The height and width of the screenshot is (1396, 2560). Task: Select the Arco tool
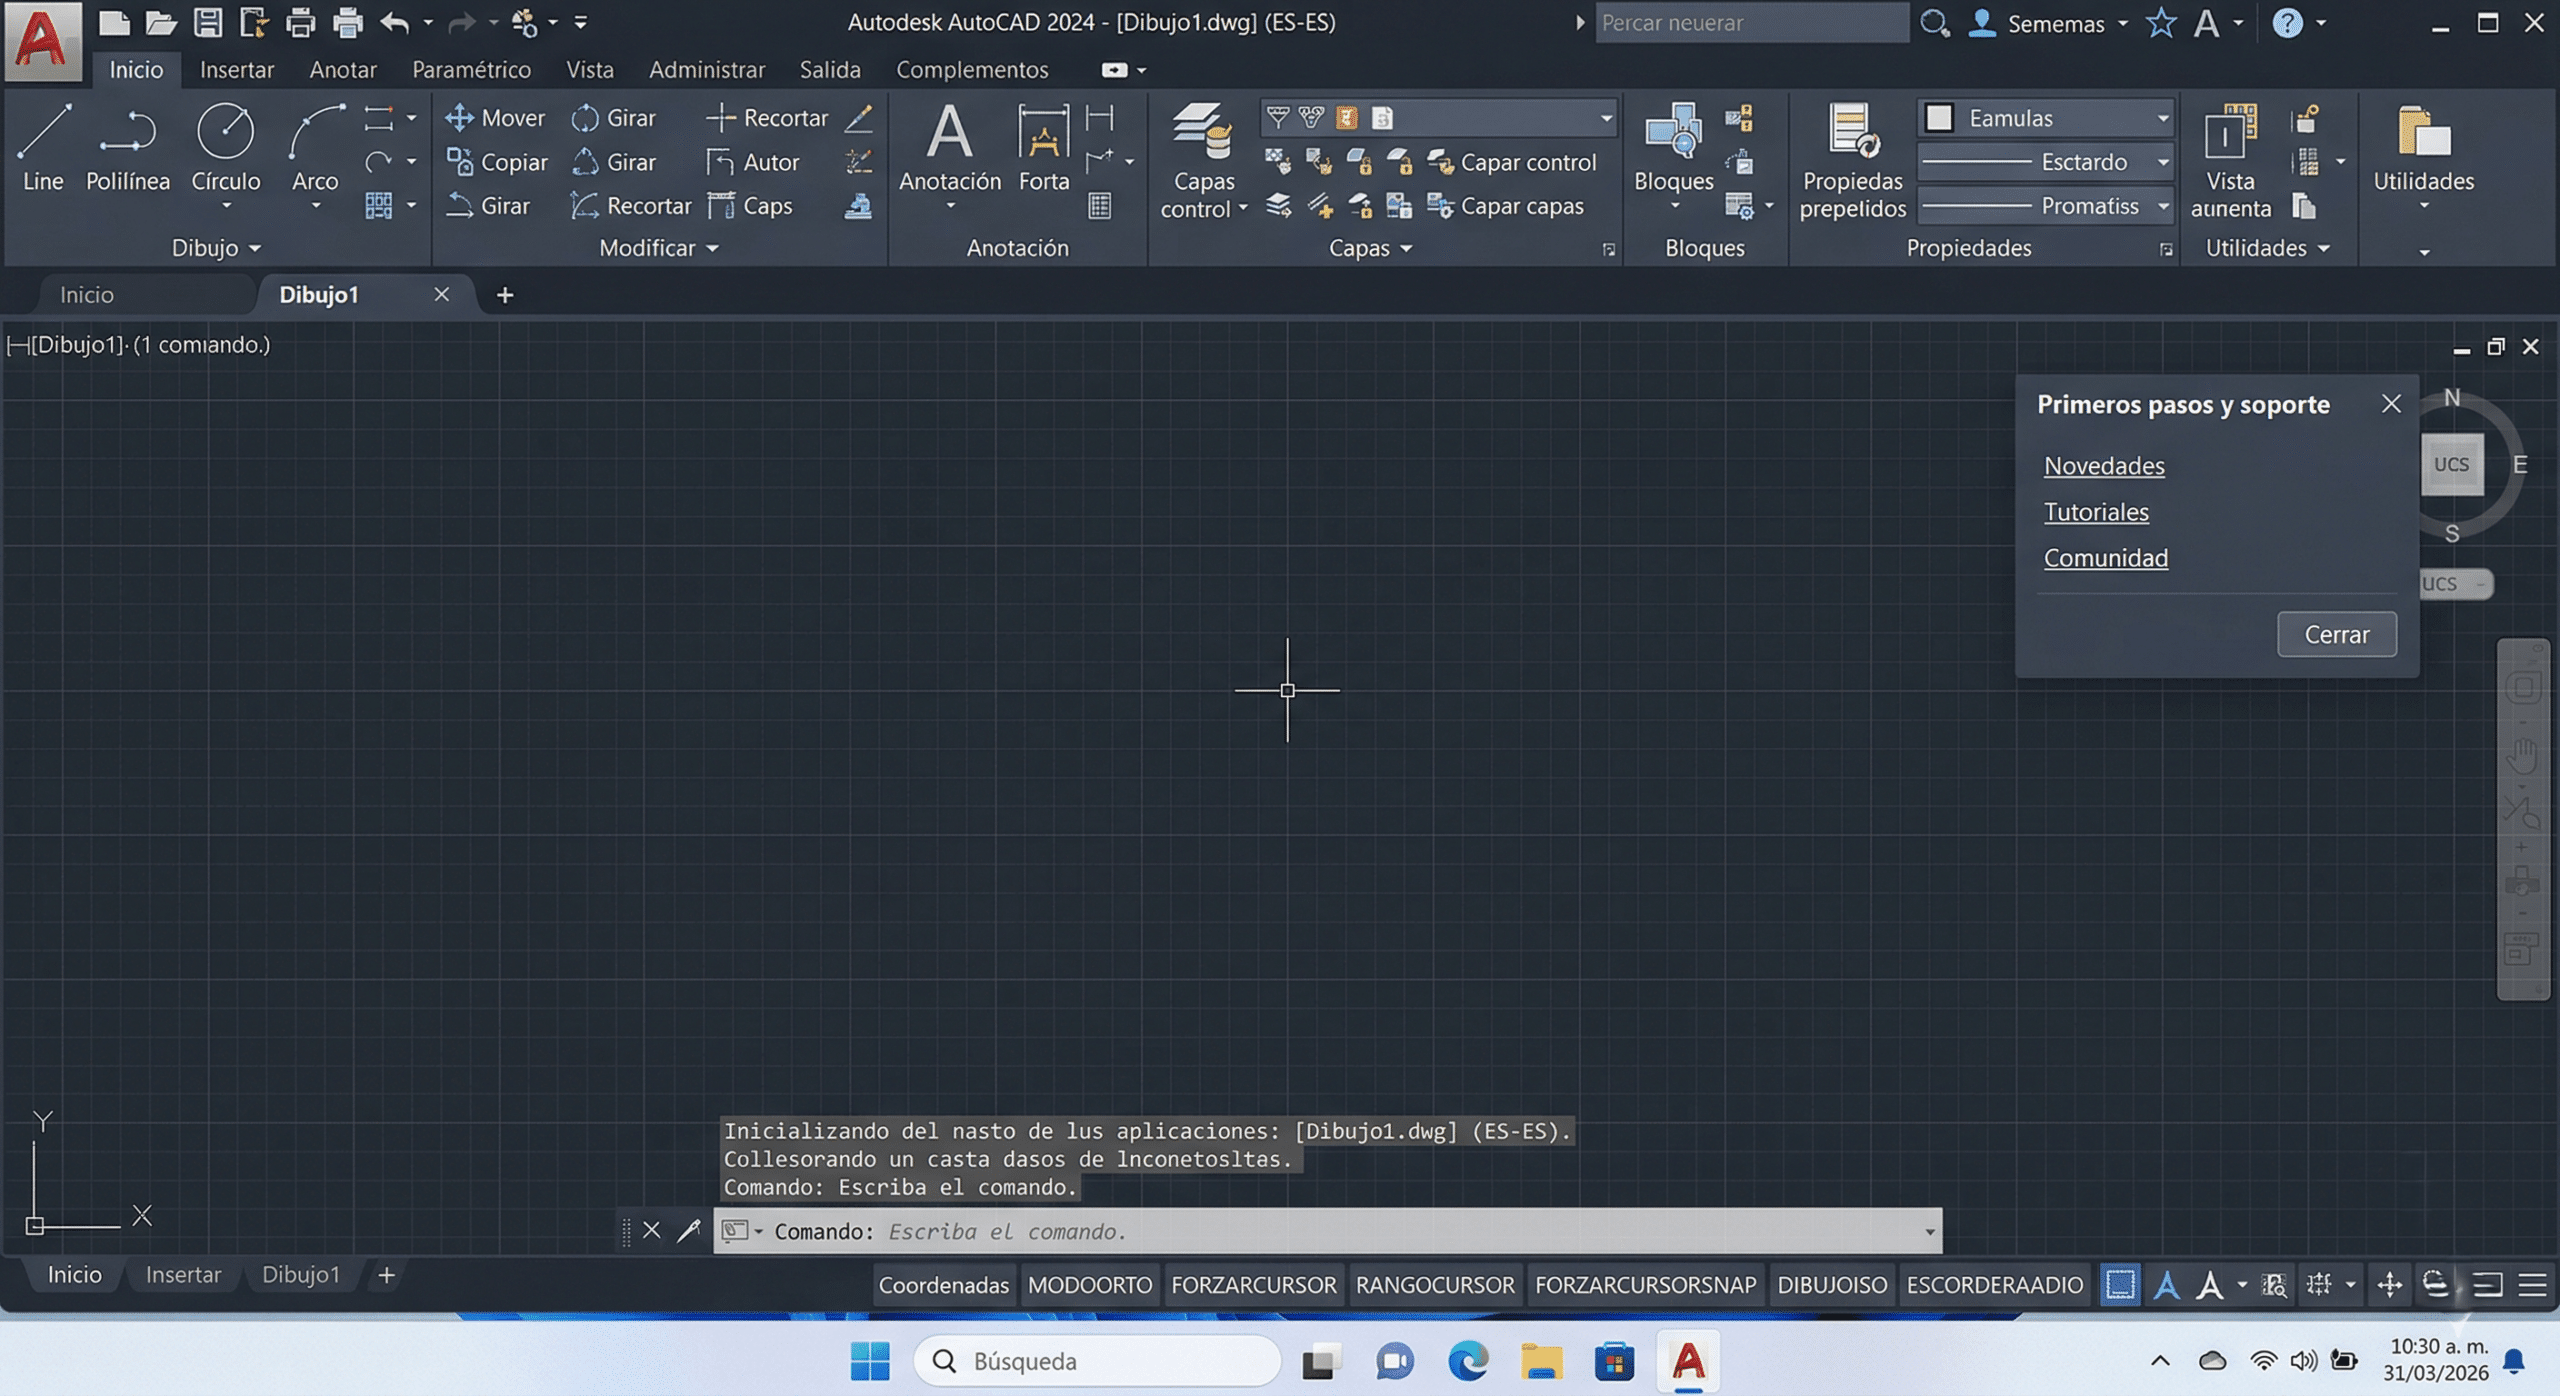pyautogui.click(x=313, y=148)
